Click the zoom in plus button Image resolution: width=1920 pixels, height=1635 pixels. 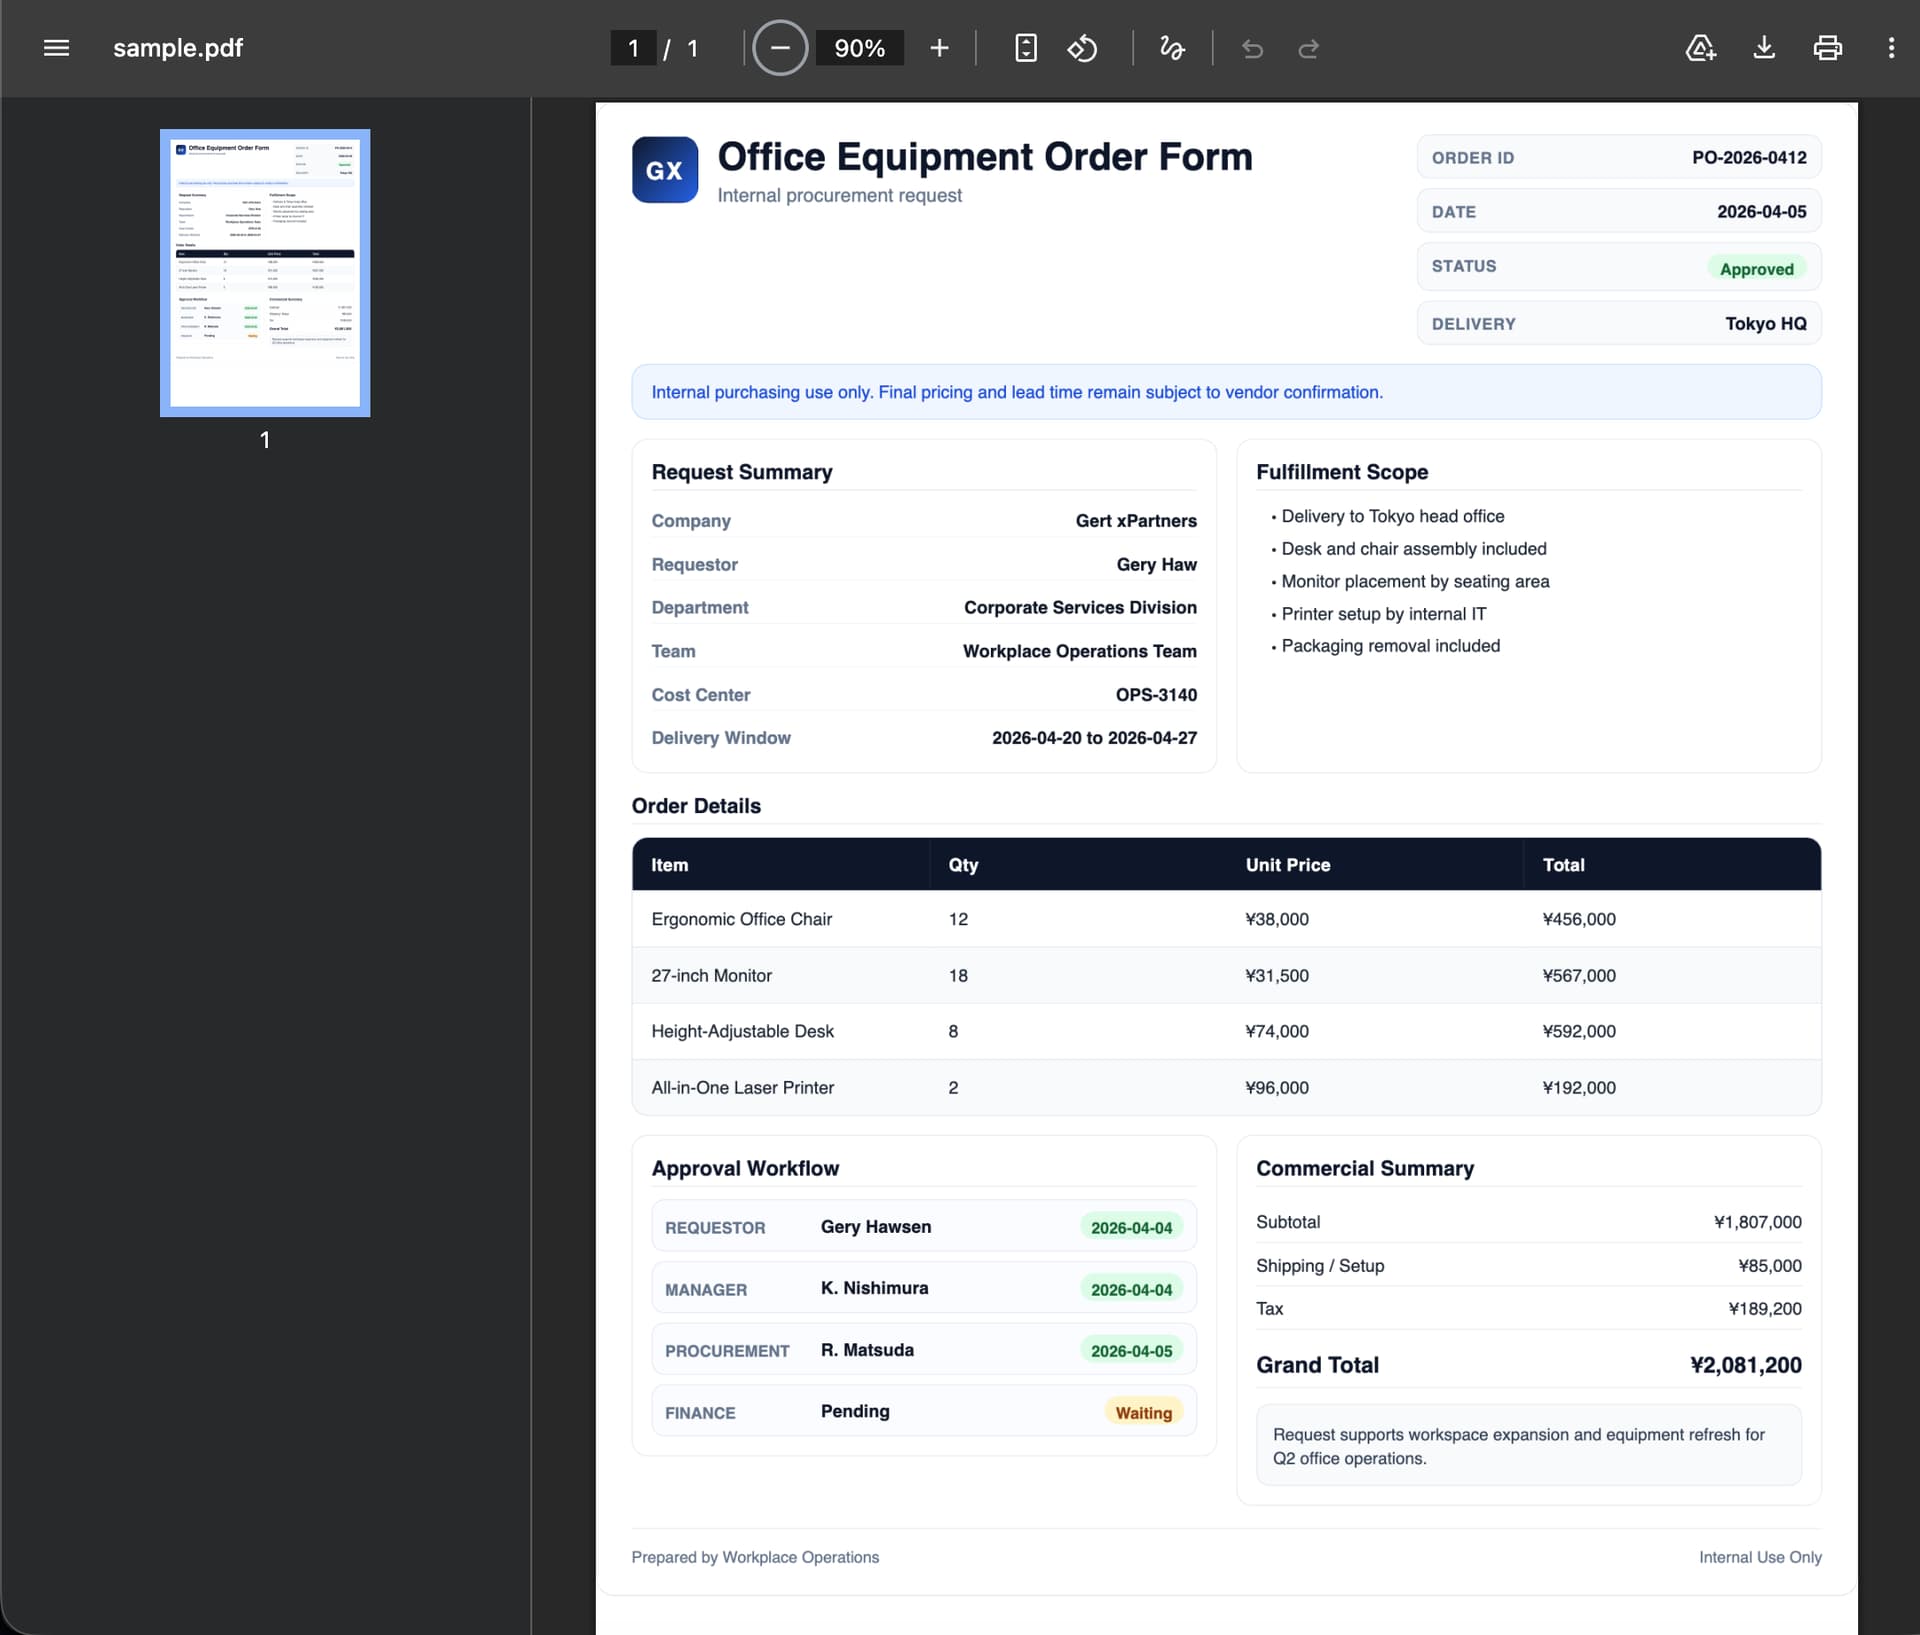(x=938, y=48)
